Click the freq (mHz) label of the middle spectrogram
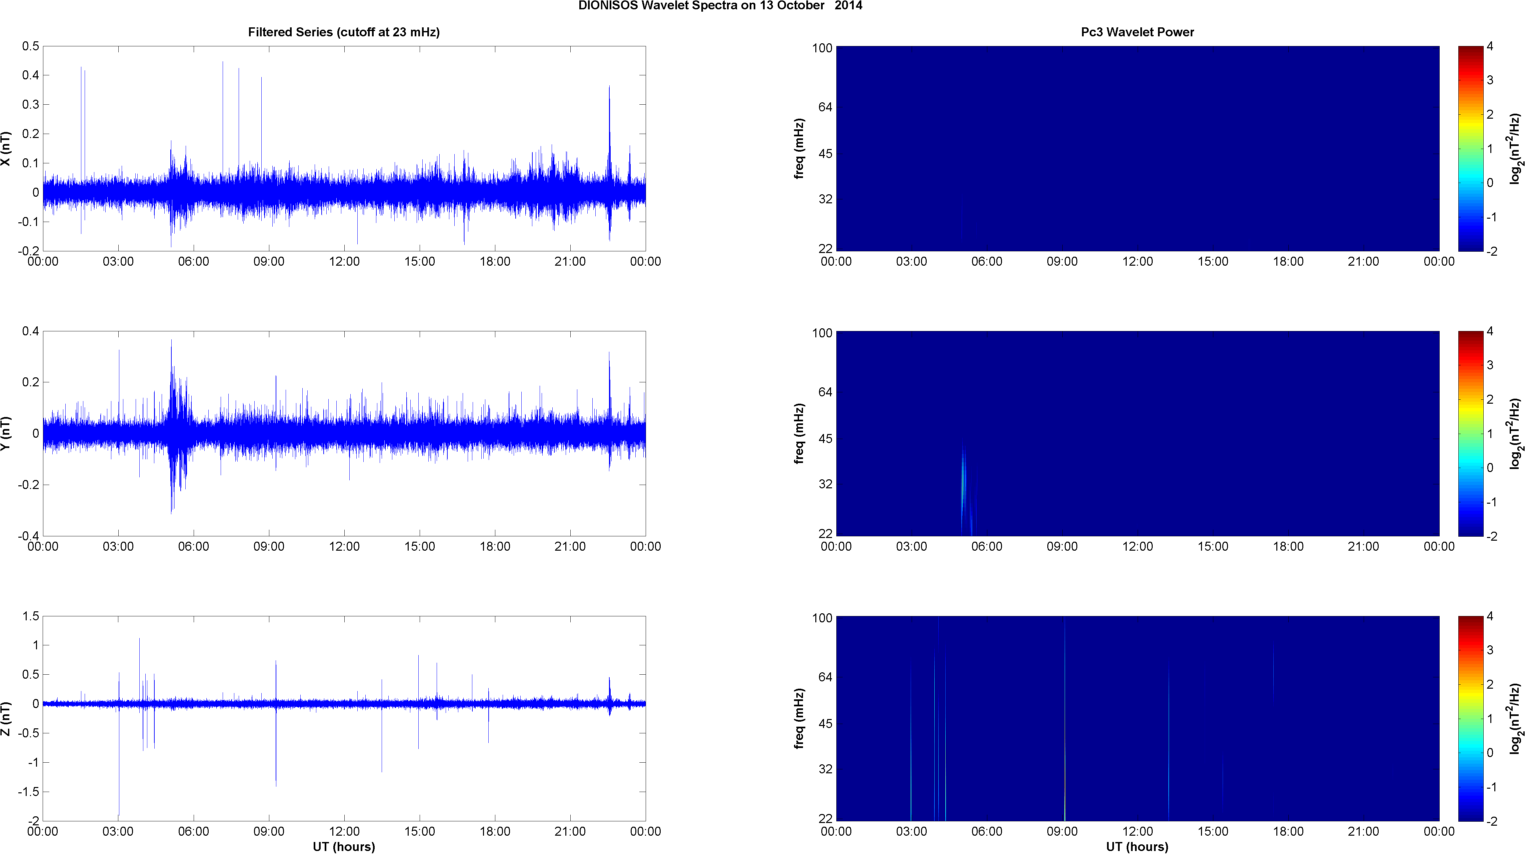 [799, 434]
